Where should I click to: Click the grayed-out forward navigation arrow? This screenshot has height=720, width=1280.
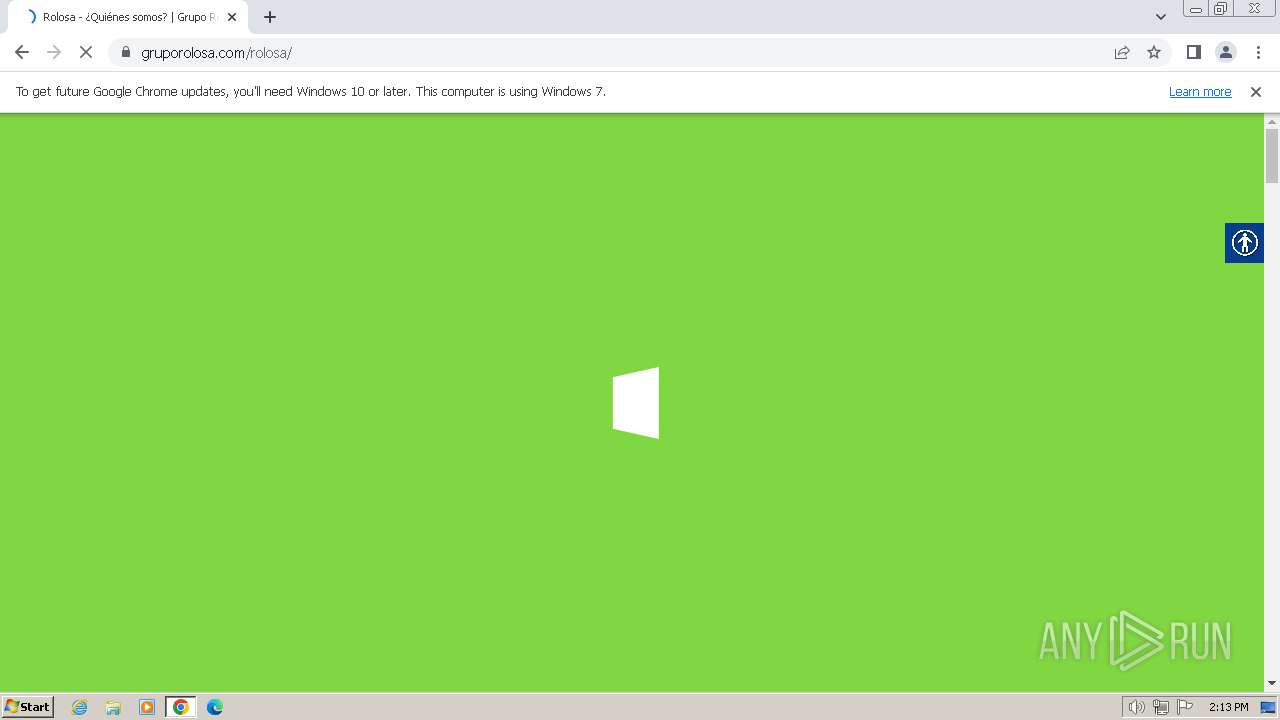pyautogui.click(x=54, y=52)
